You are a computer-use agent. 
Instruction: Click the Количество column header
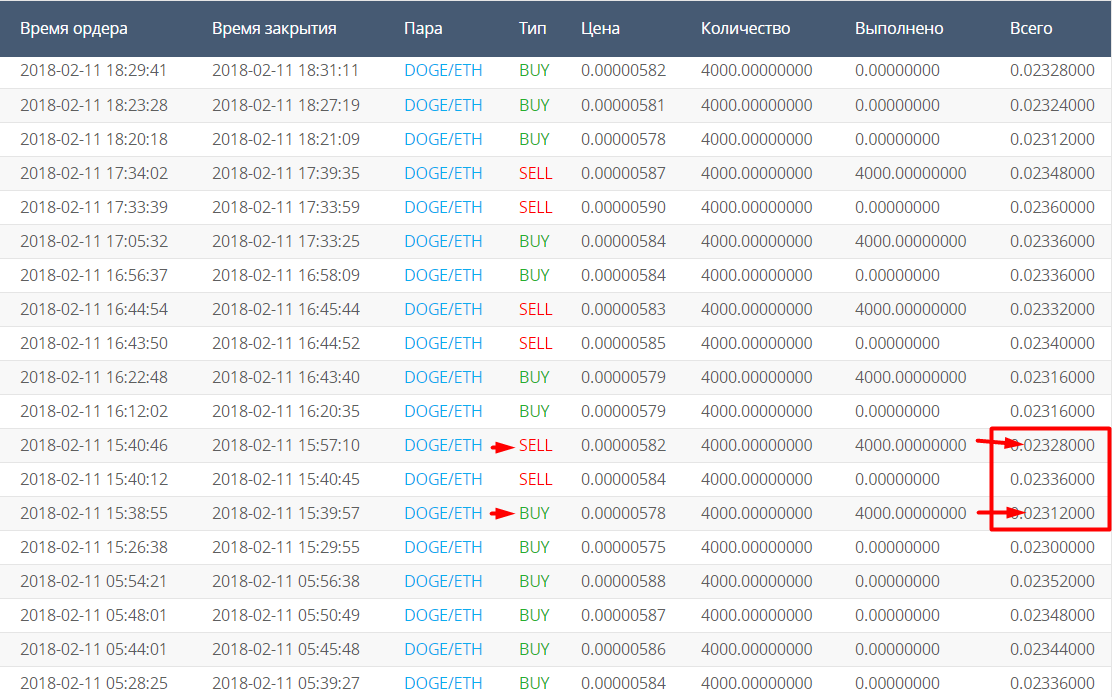(x=745, y=29)
